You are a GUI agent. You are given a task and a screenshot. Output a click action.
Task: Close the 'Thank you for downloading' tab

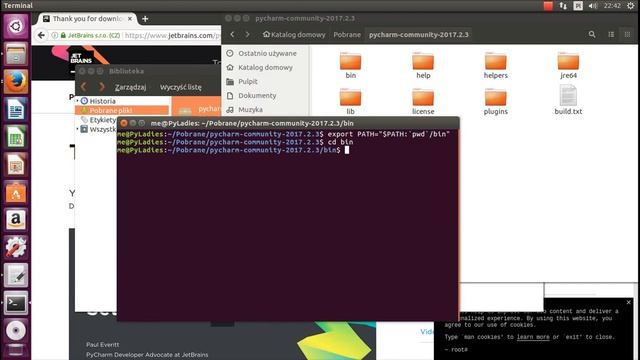(x=130, y=19)
